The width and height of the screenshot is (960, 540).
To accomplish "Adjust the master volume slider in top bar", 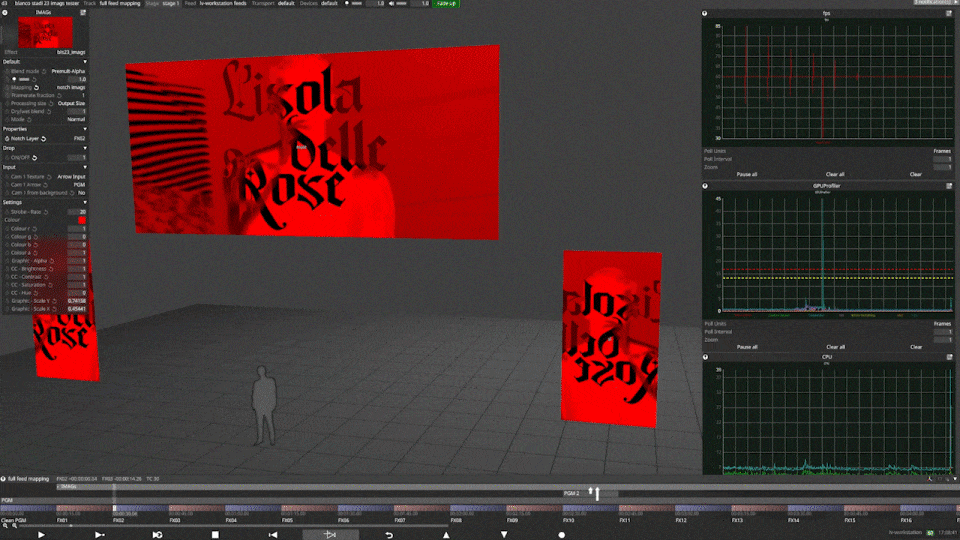I will [401, 3].
